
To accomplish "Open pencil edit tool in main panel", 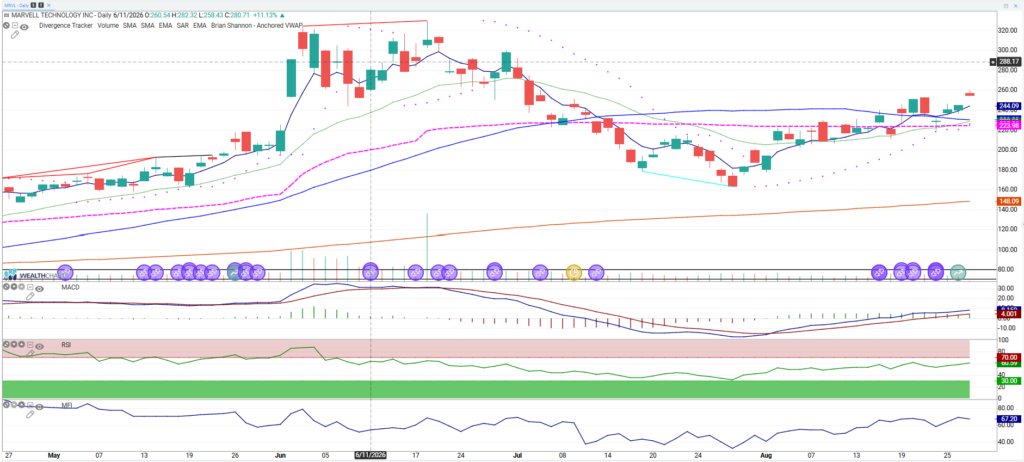I will point(14,35).
